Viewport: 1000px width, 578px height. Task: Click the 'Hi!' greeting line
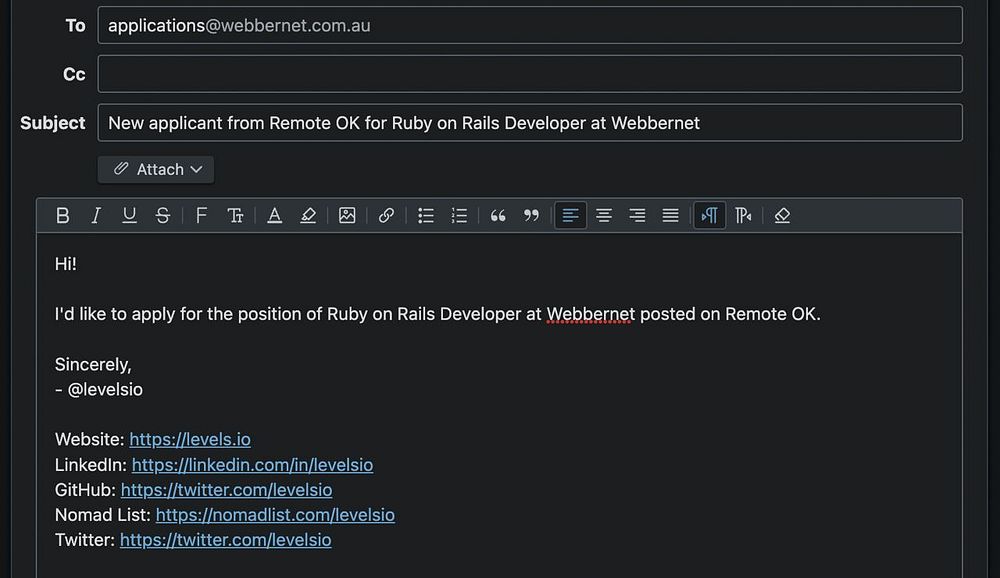coord(66,264)
